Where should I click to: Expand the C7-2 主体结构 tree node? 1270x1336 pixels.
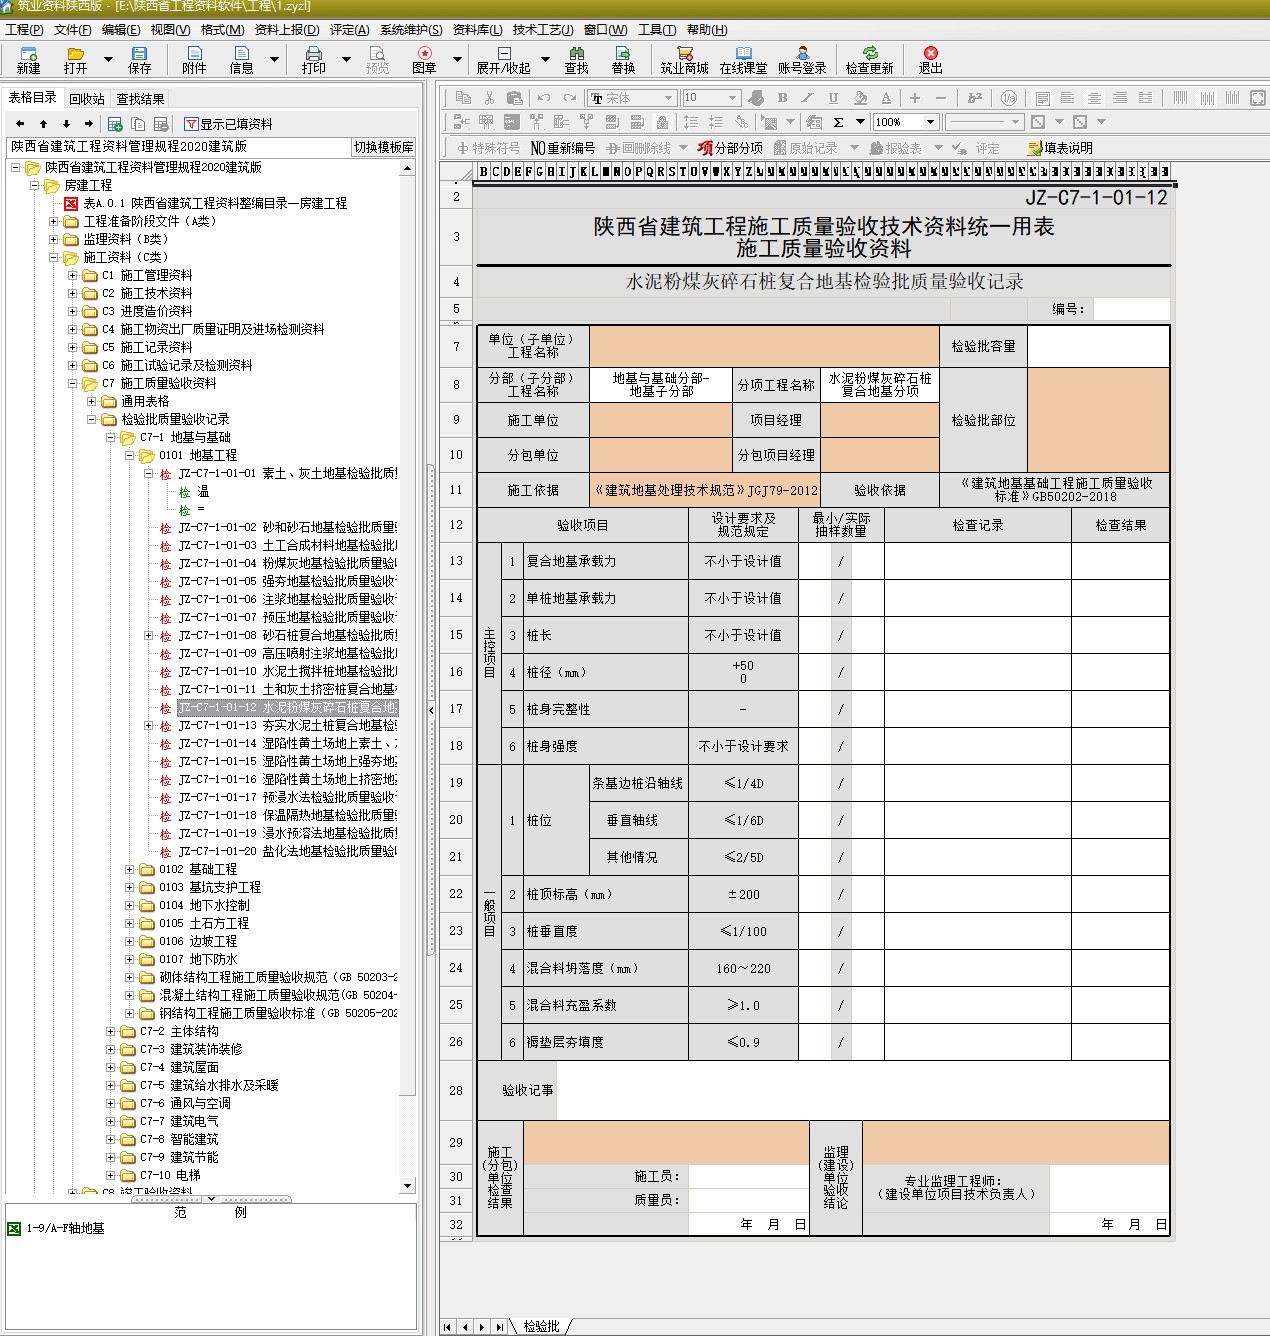coord(111,1031)
